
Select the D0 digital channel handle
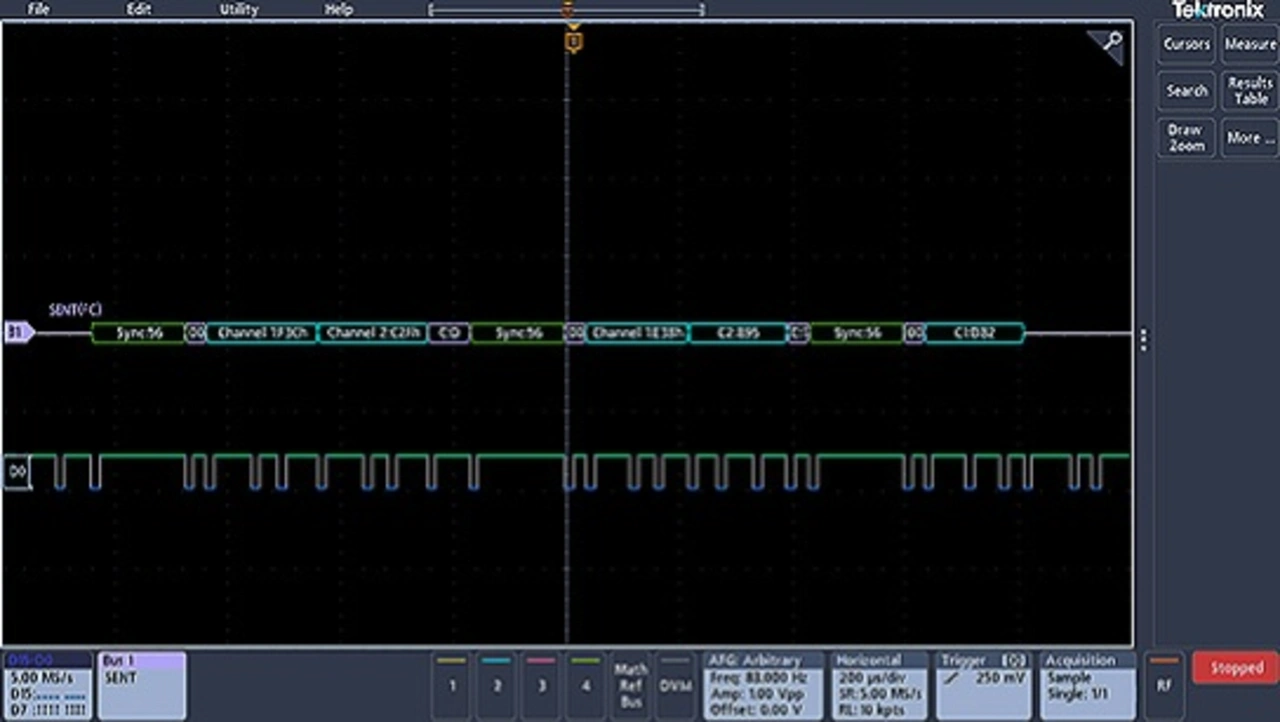point(18,471)
